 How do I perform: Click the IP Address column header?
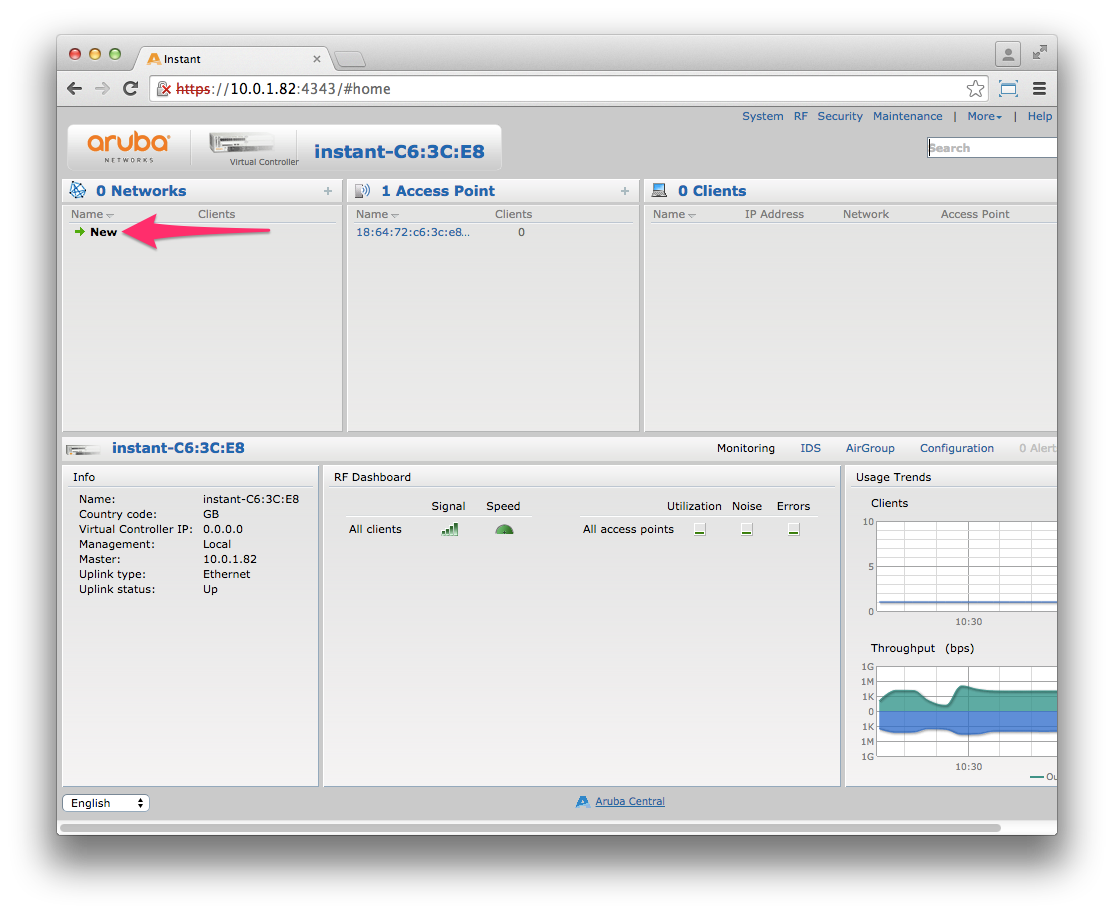tap(774, 214)
